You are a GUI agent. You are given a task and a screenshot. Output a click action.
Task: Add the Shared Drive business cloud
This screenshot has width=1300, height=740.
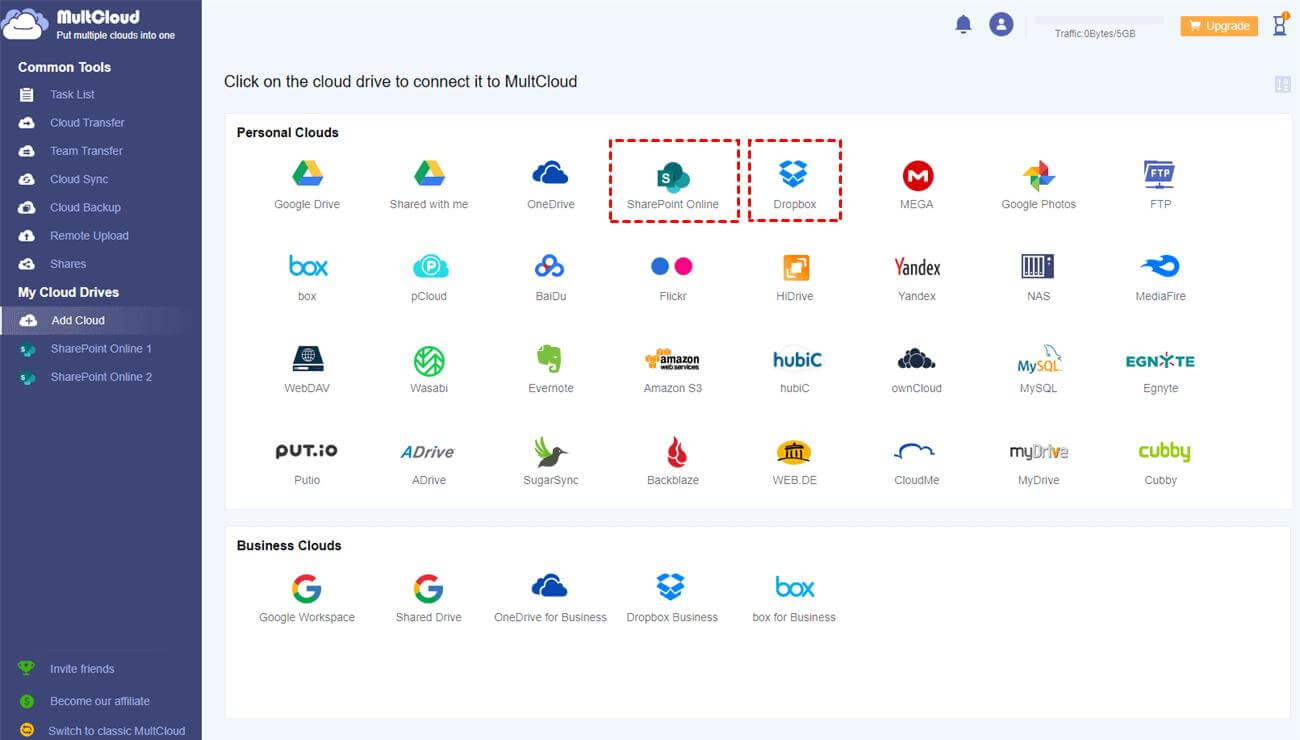coord(429,598)
